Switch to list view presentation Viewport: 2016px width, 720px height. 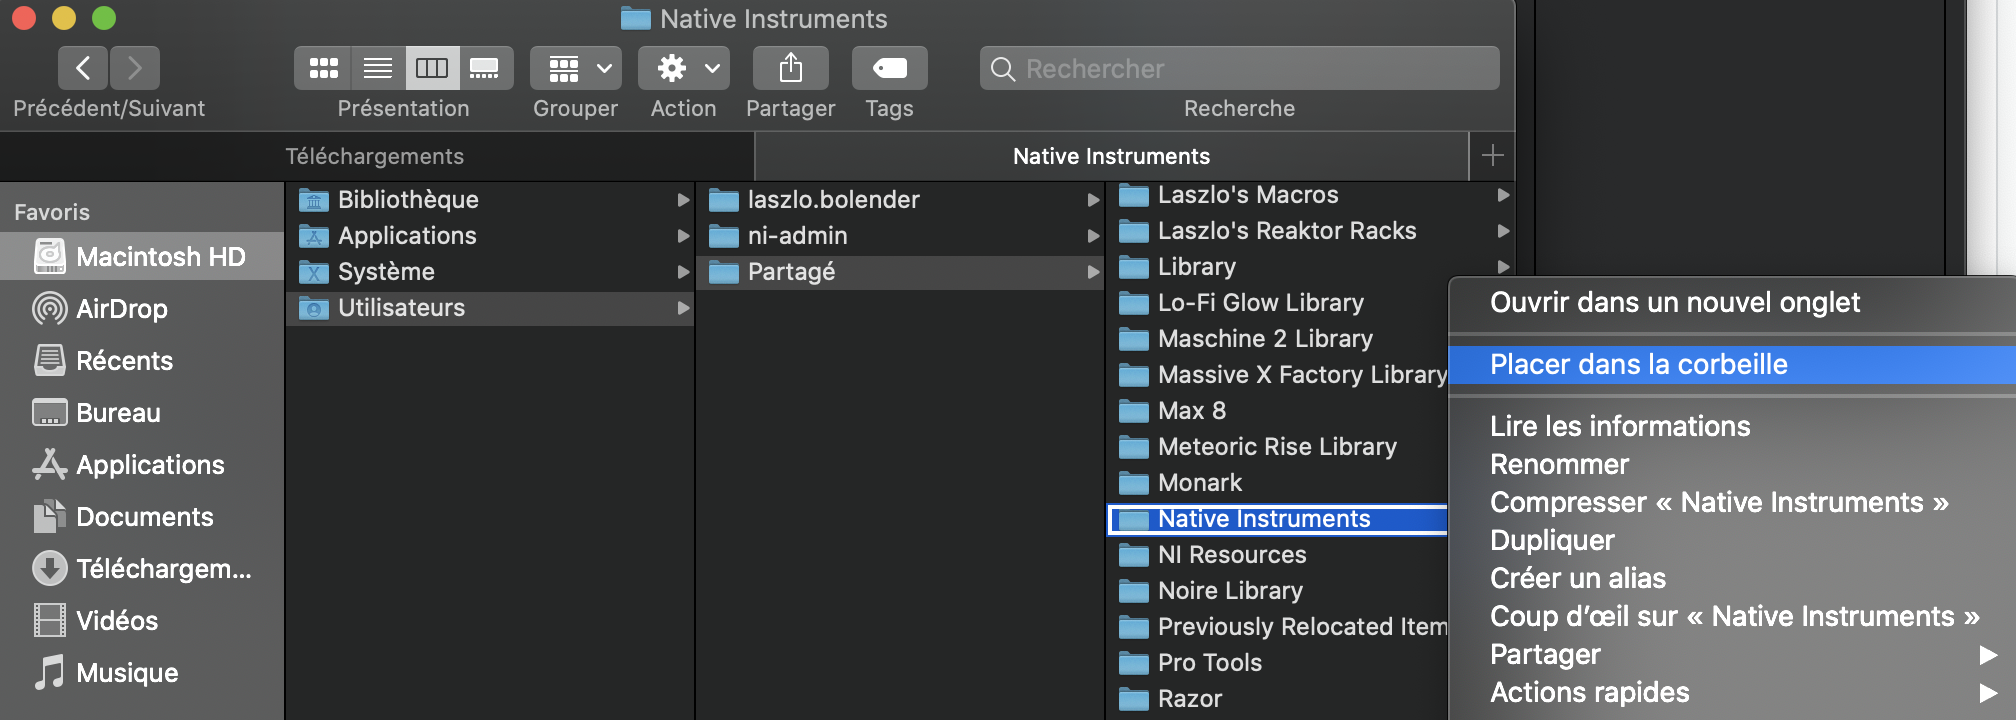pos(378,68)
